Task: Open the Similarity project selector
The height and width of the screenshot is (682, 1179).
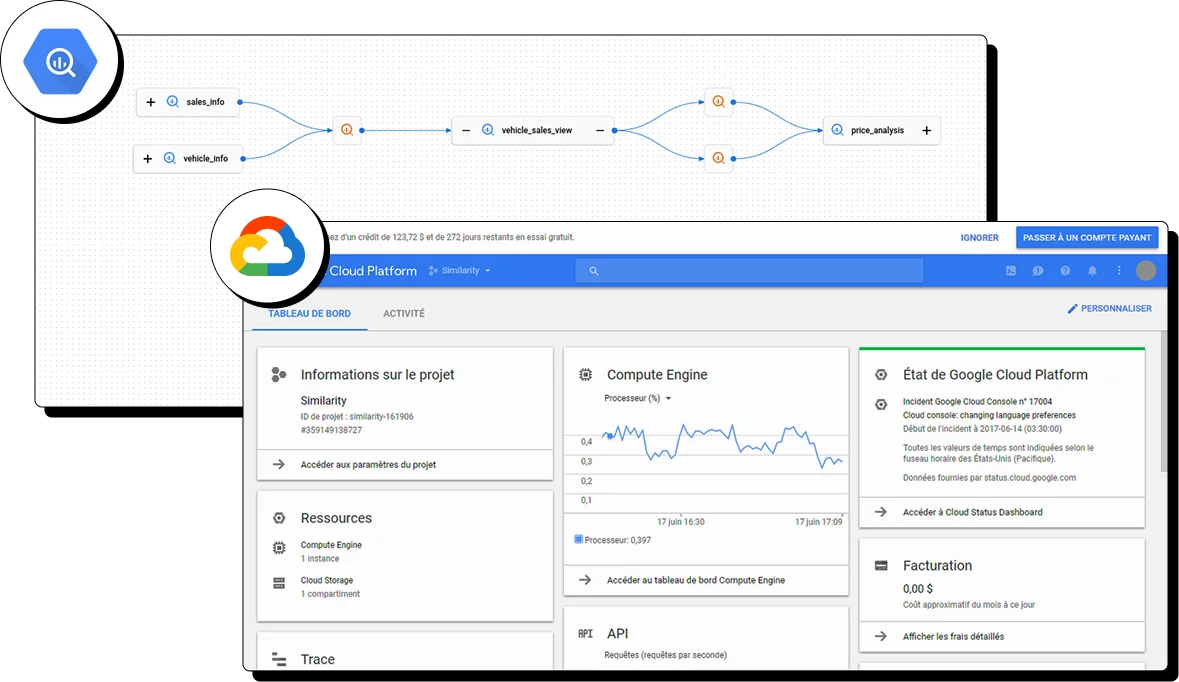Action: [459, 270]
